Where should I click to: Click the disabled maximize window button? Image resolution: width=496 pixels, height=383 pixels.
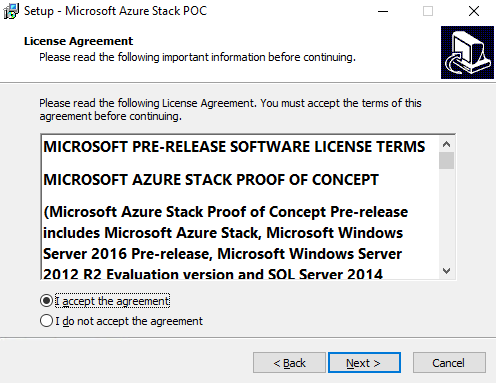tap(428, 11)
